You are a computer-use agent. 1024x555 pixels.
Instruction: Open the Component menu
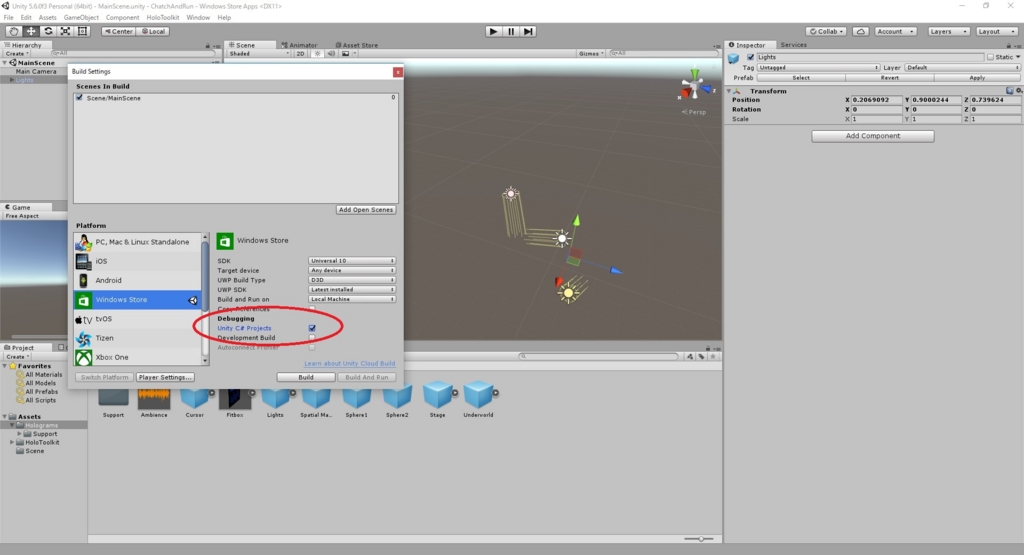[x=122, y=18]
